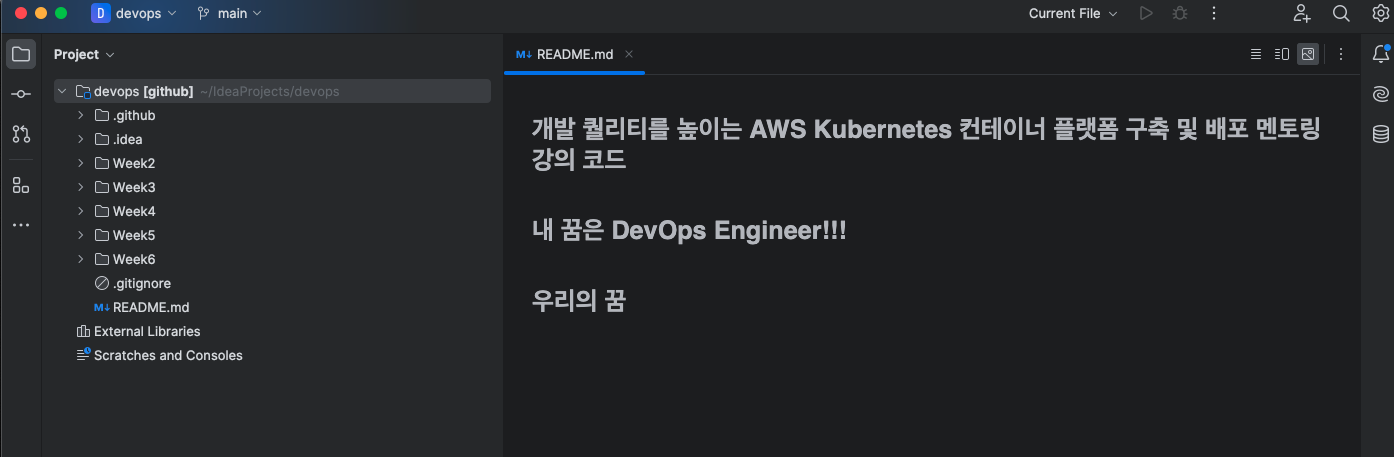
Task: Expand the Week5 folder
Action: tap(81, 235)
